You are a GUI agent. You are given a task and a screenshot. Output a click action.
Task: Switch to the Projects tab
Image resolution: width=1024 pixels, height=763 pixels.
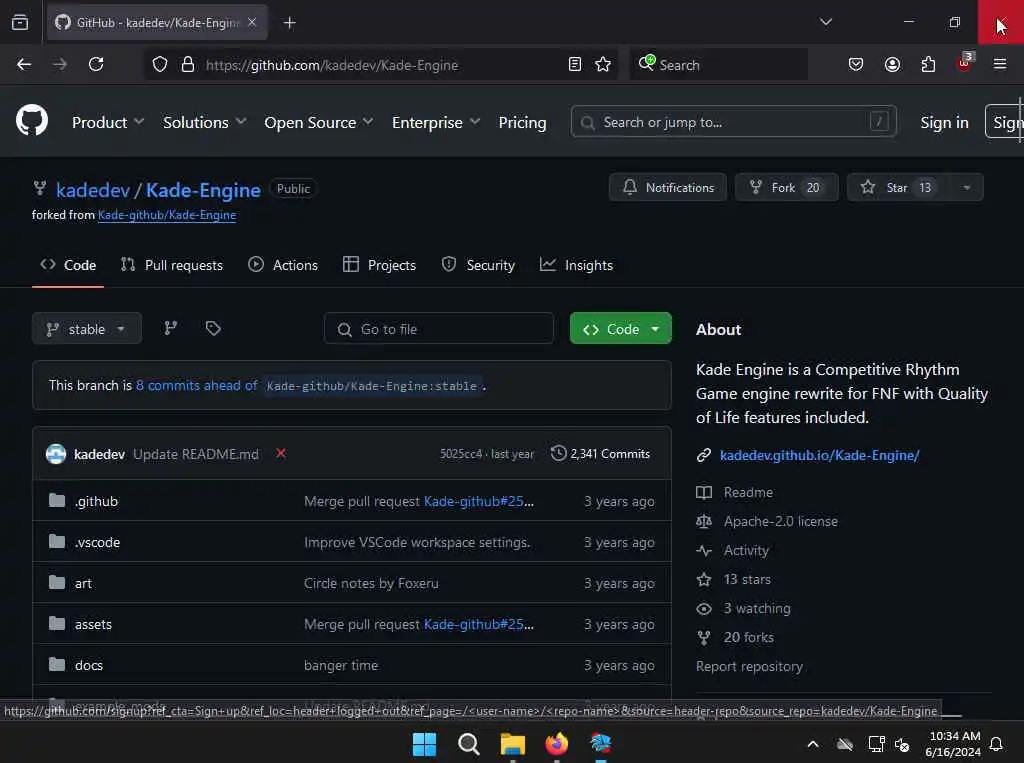(x=379, y=265)
